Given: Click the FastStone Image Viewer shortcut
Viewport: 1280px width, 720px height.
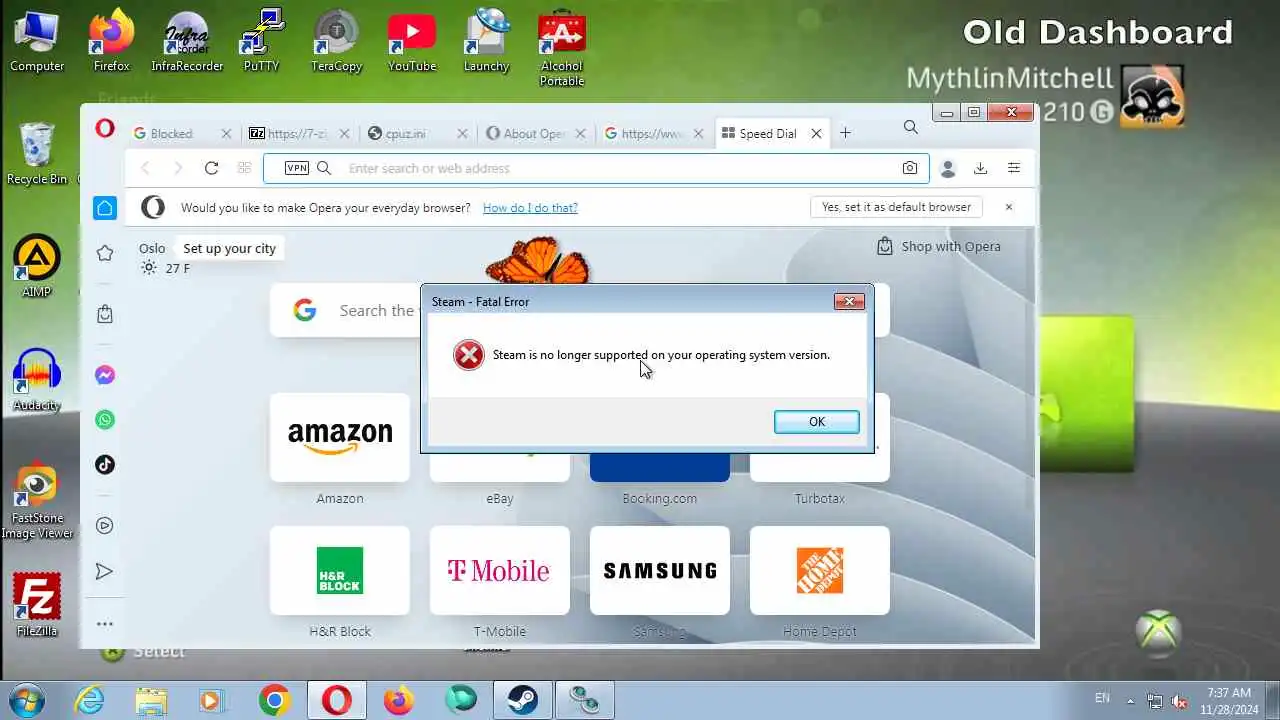Looking at the screenshot, I should [x=37, y=500].
